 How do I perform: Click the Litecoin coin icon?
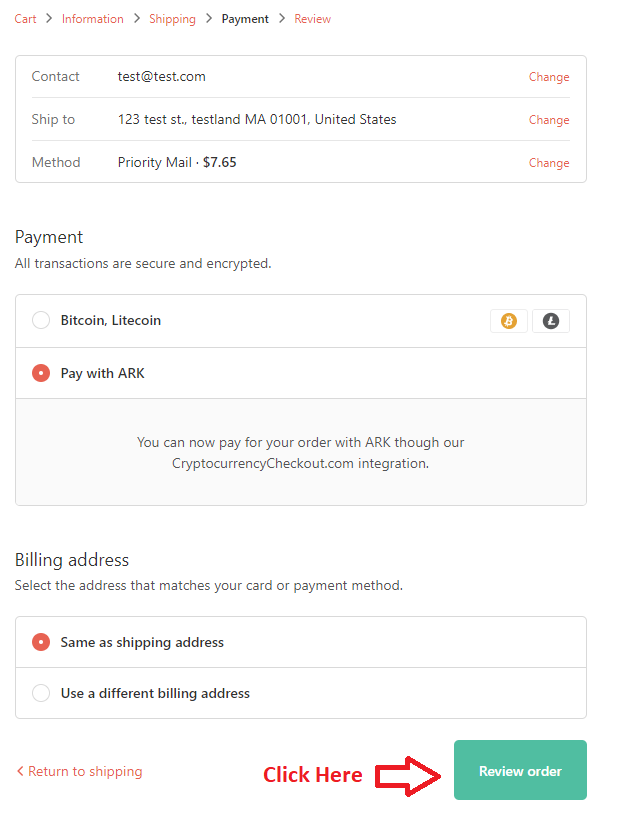click(x=551, y=321)
